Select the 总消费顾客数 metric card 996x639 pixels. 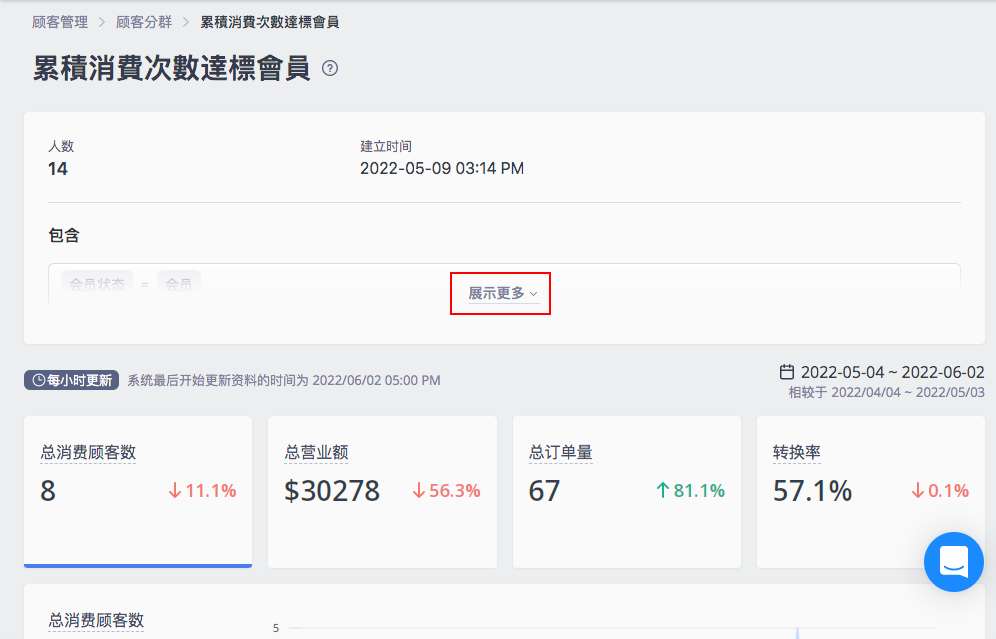click(x=138, y=492)
